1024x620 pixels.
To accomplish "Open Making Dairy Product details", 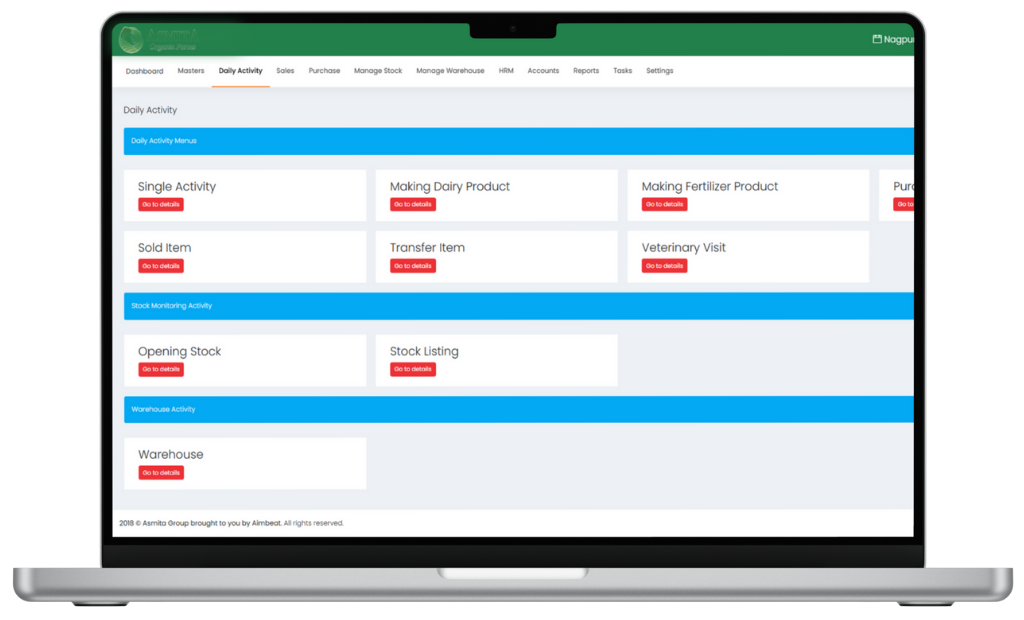I will click(411, 204).
